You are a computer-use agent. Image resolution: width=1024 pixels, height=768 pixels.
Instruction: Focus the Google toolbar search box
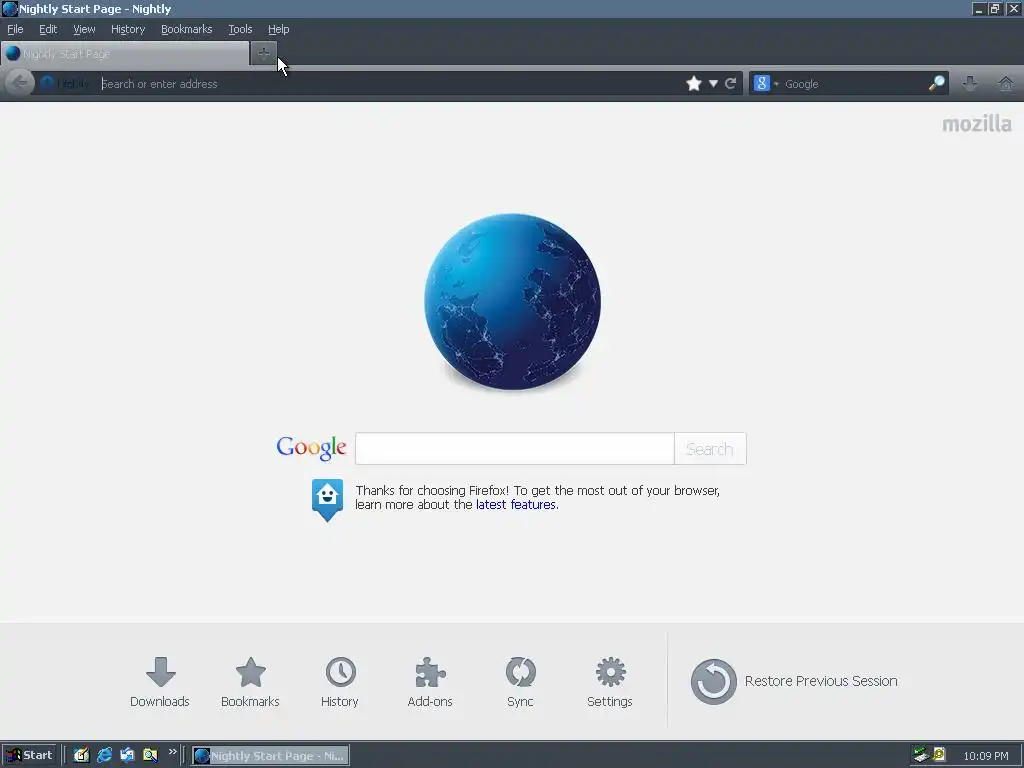tap(854, 84)
